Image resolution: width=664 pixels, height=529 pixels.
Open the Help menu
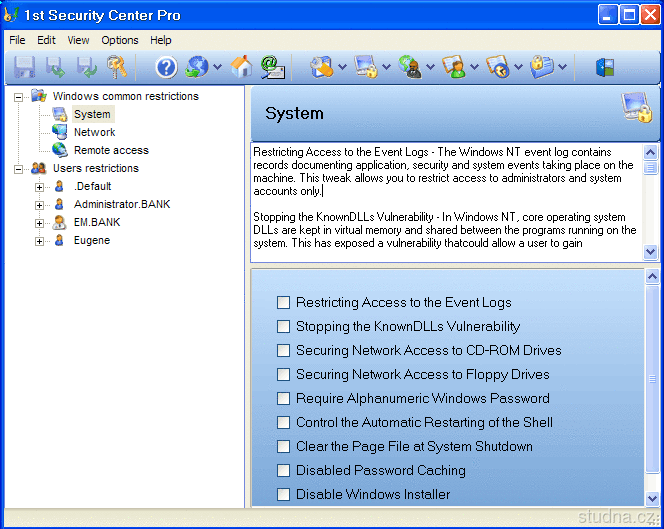160,40
